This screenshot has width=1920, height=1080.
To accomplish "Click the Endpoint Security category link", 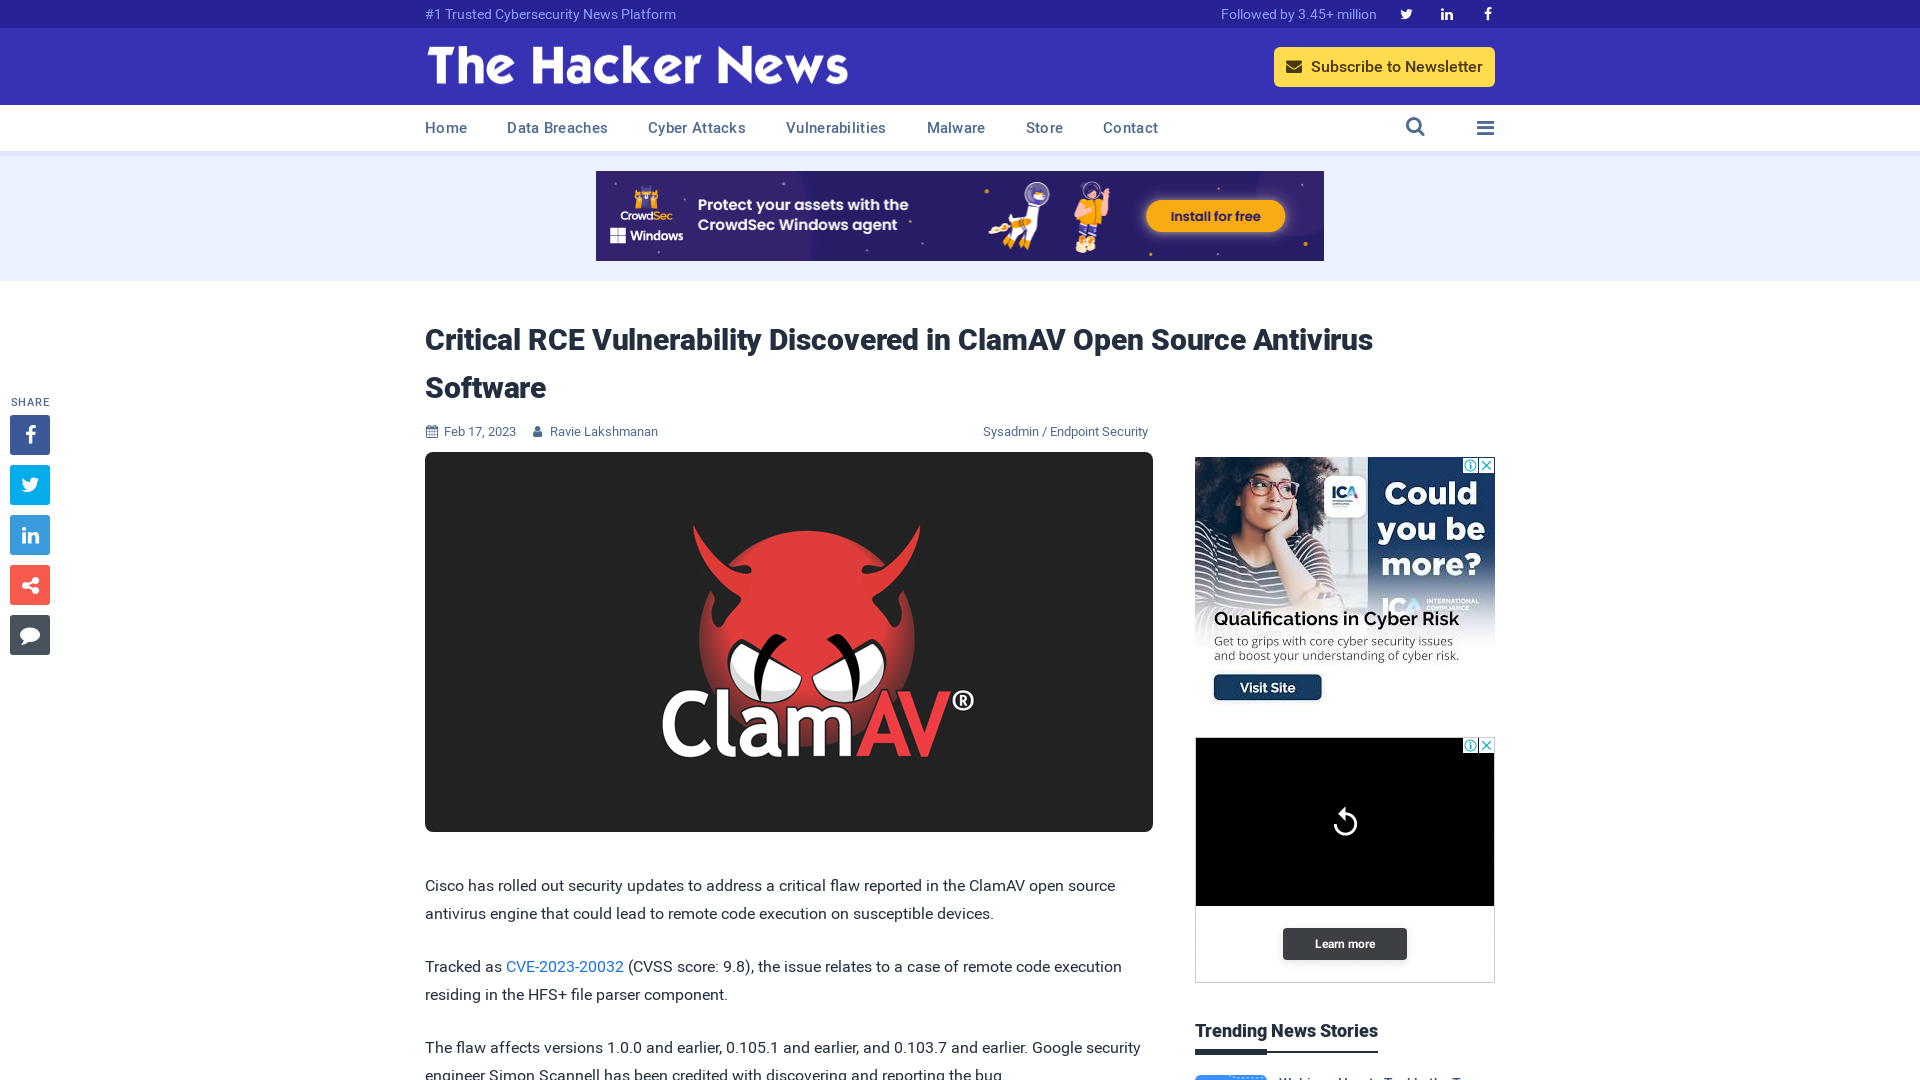I will [x=1097, y=431].
